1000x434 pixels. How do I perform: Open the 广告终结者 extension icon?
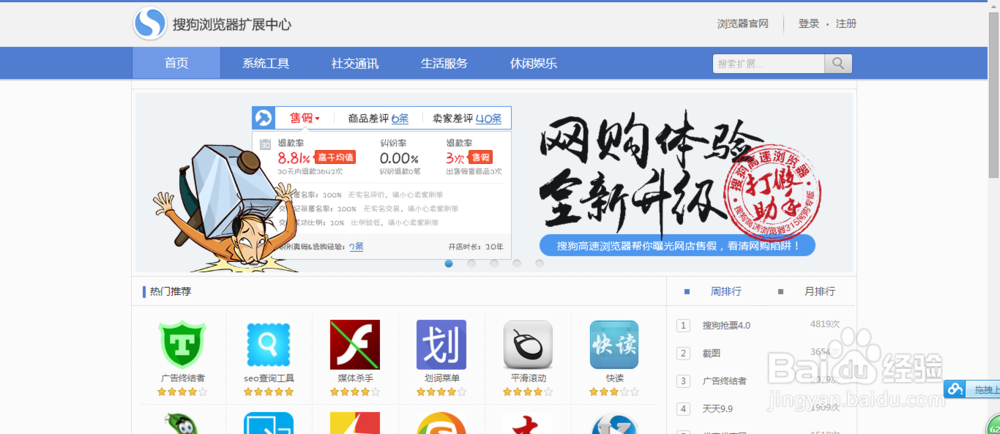tap(182, 345)
